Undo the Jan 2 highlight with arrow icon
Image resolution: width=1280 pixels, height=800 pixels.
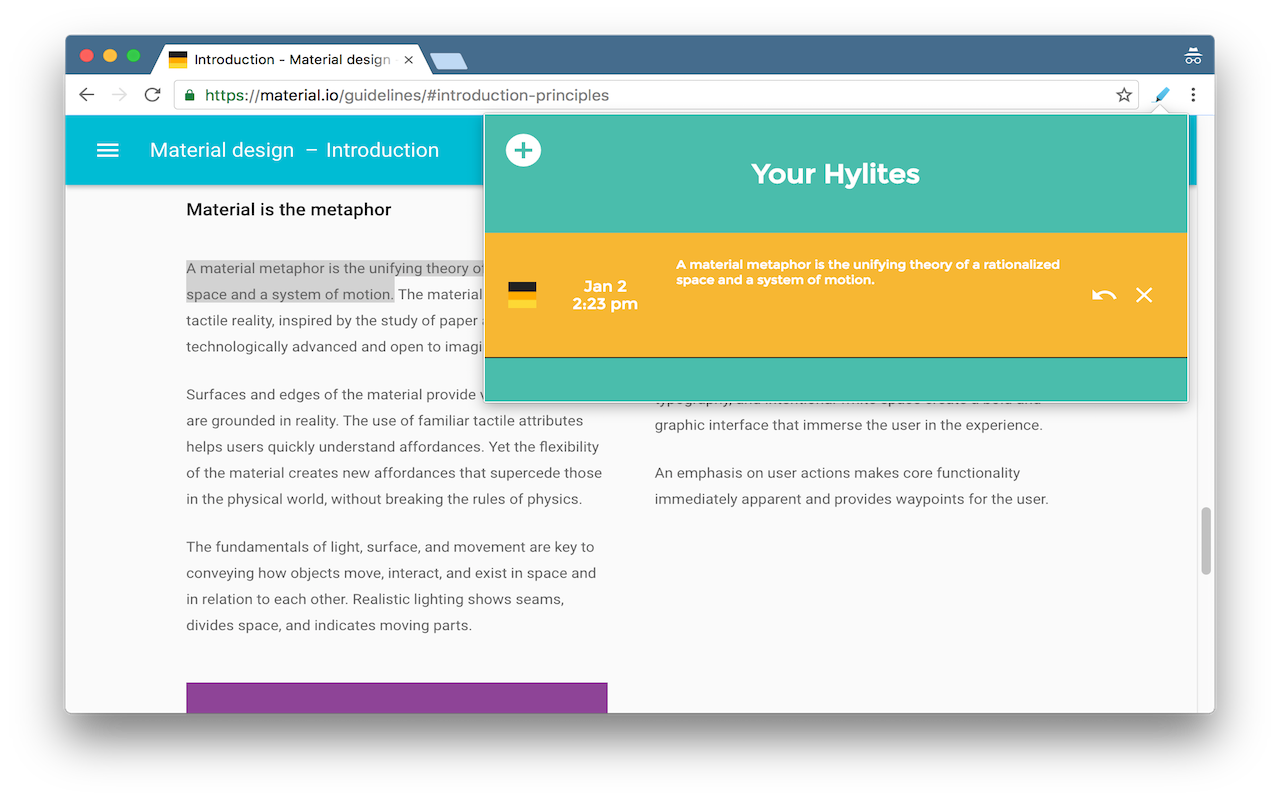1104,295
